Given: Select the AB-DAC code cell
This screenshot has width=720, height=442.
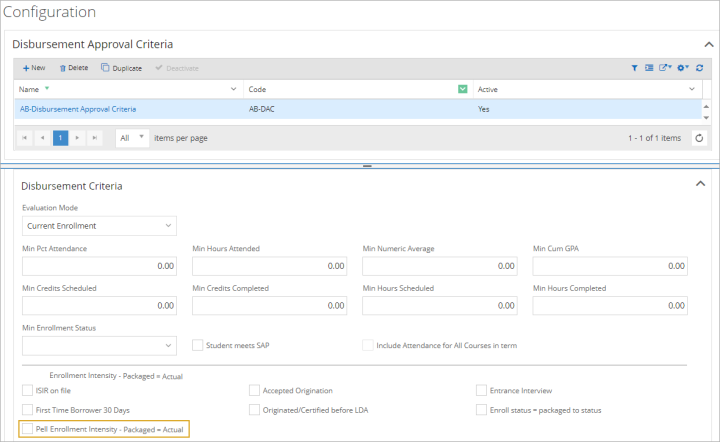Looking at the screenshot, I should (x=262, y=109).
